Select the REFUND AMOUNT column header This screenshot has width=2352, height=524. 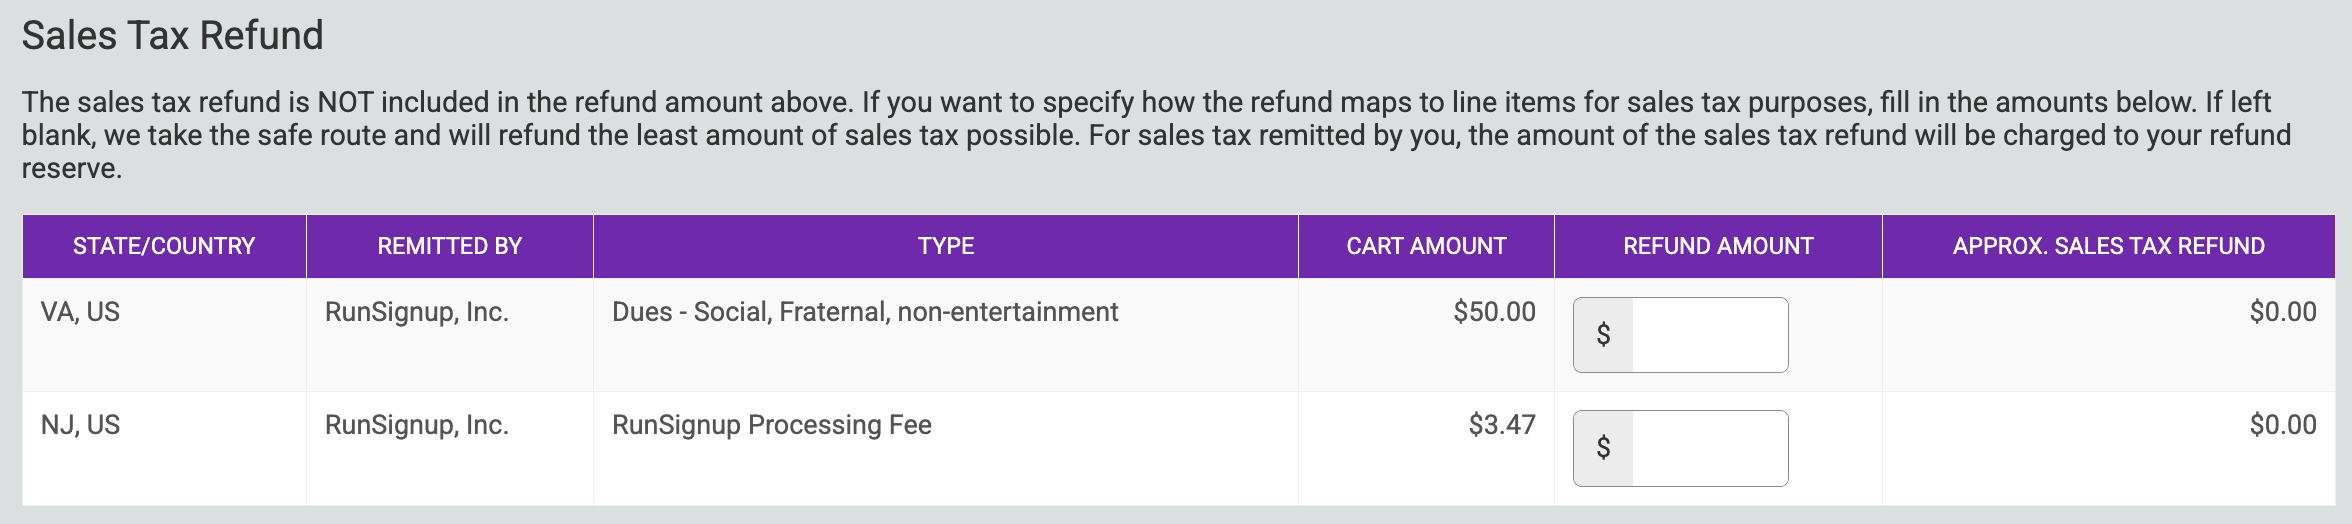1718,246
